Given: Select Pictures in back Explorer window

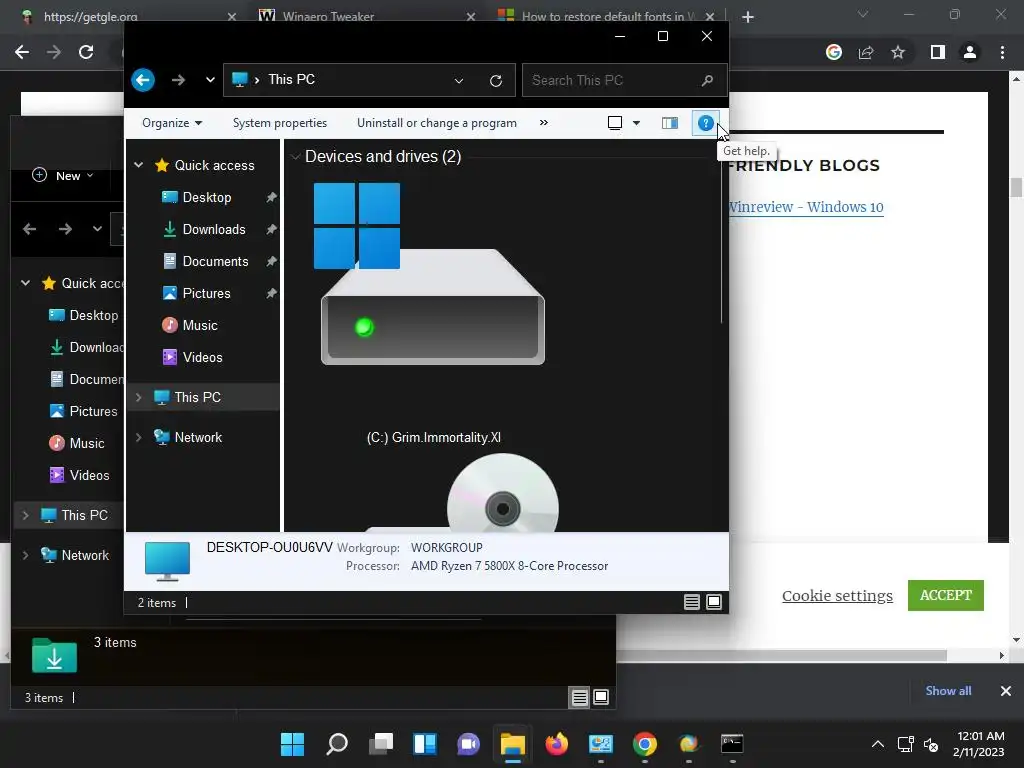Looking at the screenshot, I should [x=84, y=411].
